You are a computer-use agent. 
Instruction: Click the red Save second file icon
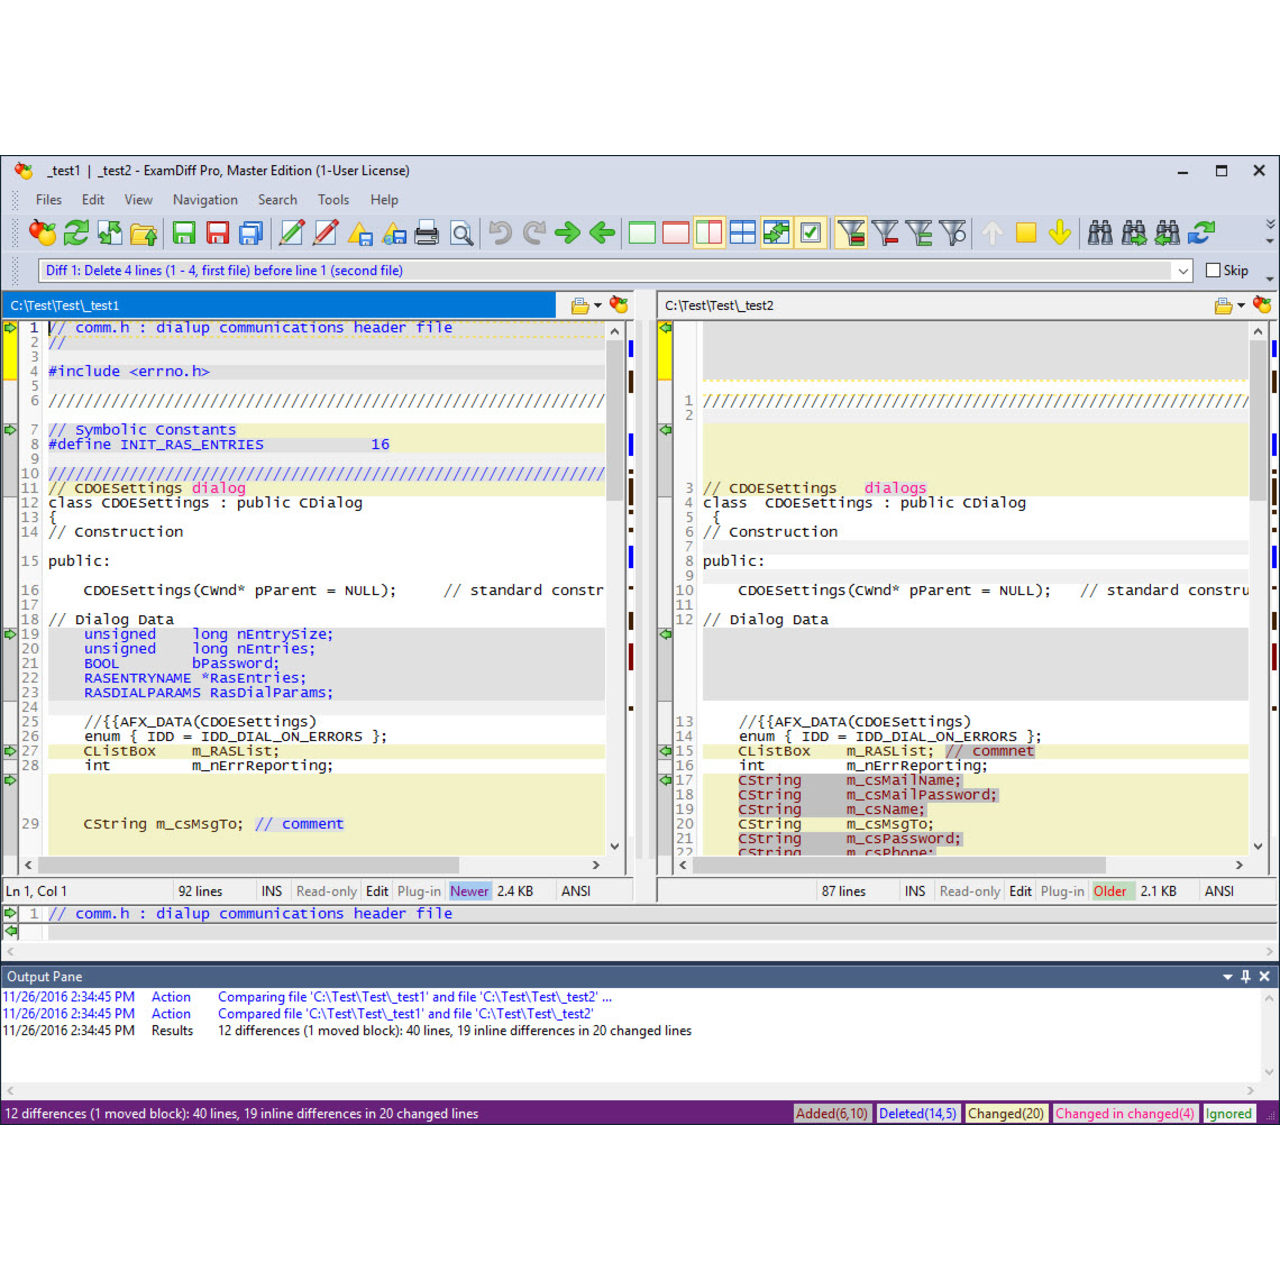point(217,233)
